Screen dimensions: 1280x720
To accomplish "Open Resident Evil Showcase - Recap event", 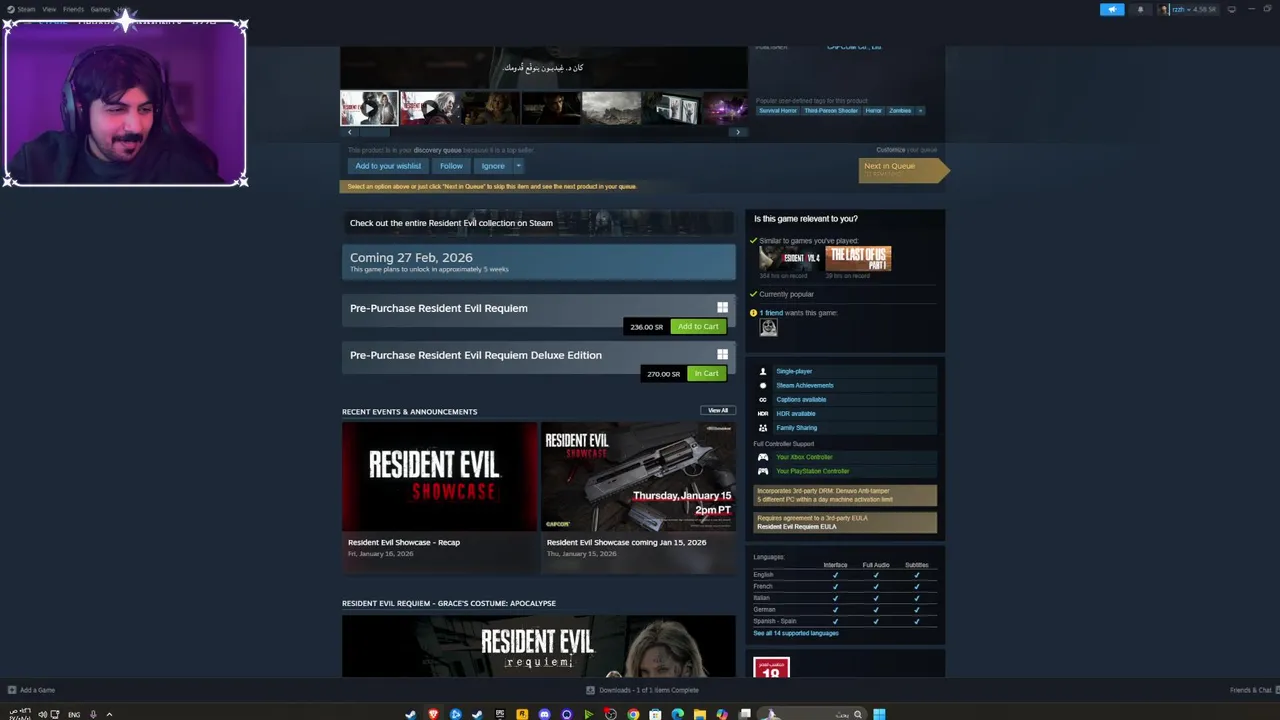I will [x=439, y=497].
